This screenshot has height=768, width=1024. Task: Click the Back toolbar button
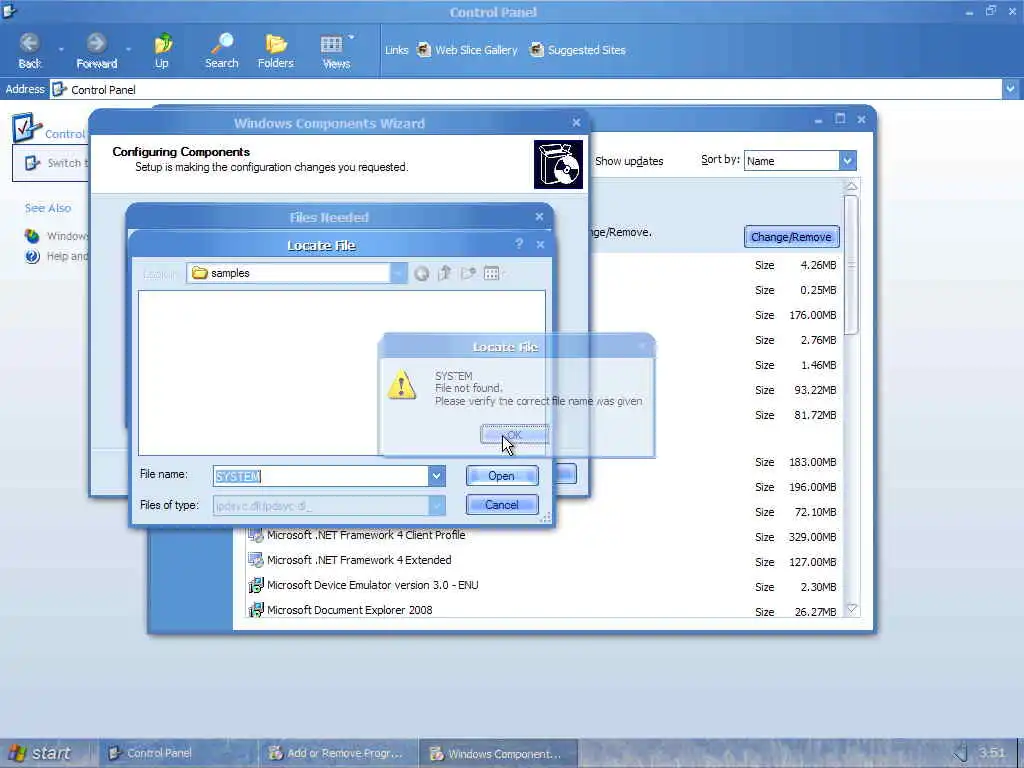[29, 51]
